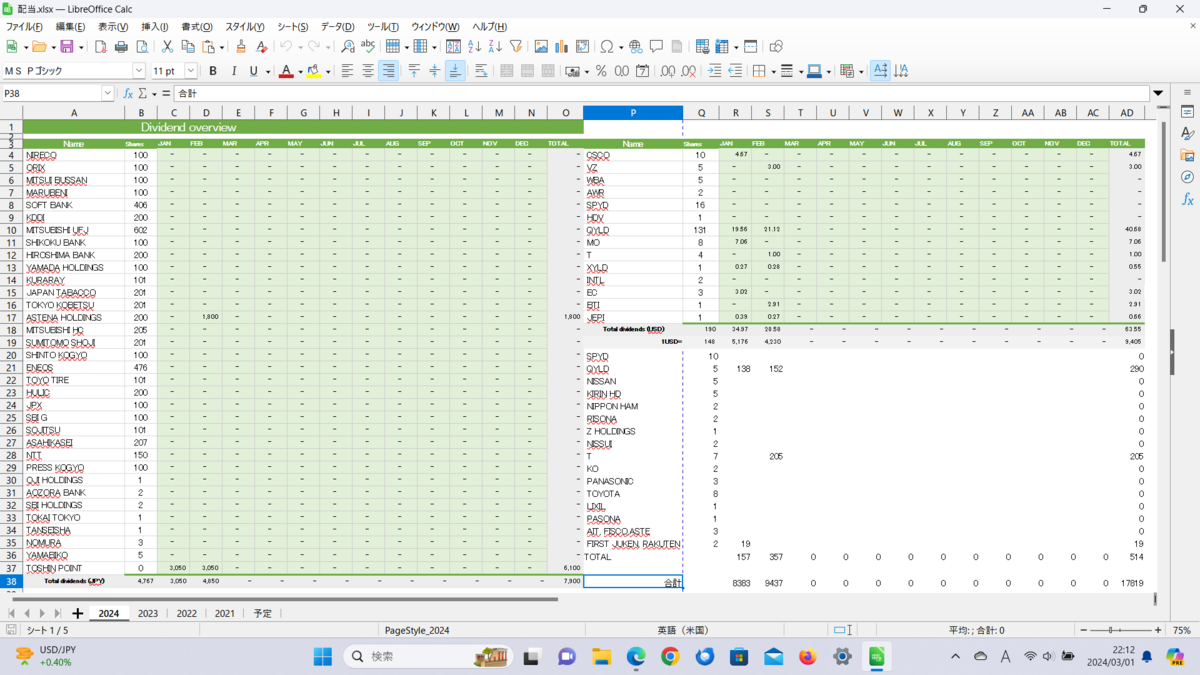1200x675 pixels.
Task: Open Find & Replace icon
Action: (347, 46)
